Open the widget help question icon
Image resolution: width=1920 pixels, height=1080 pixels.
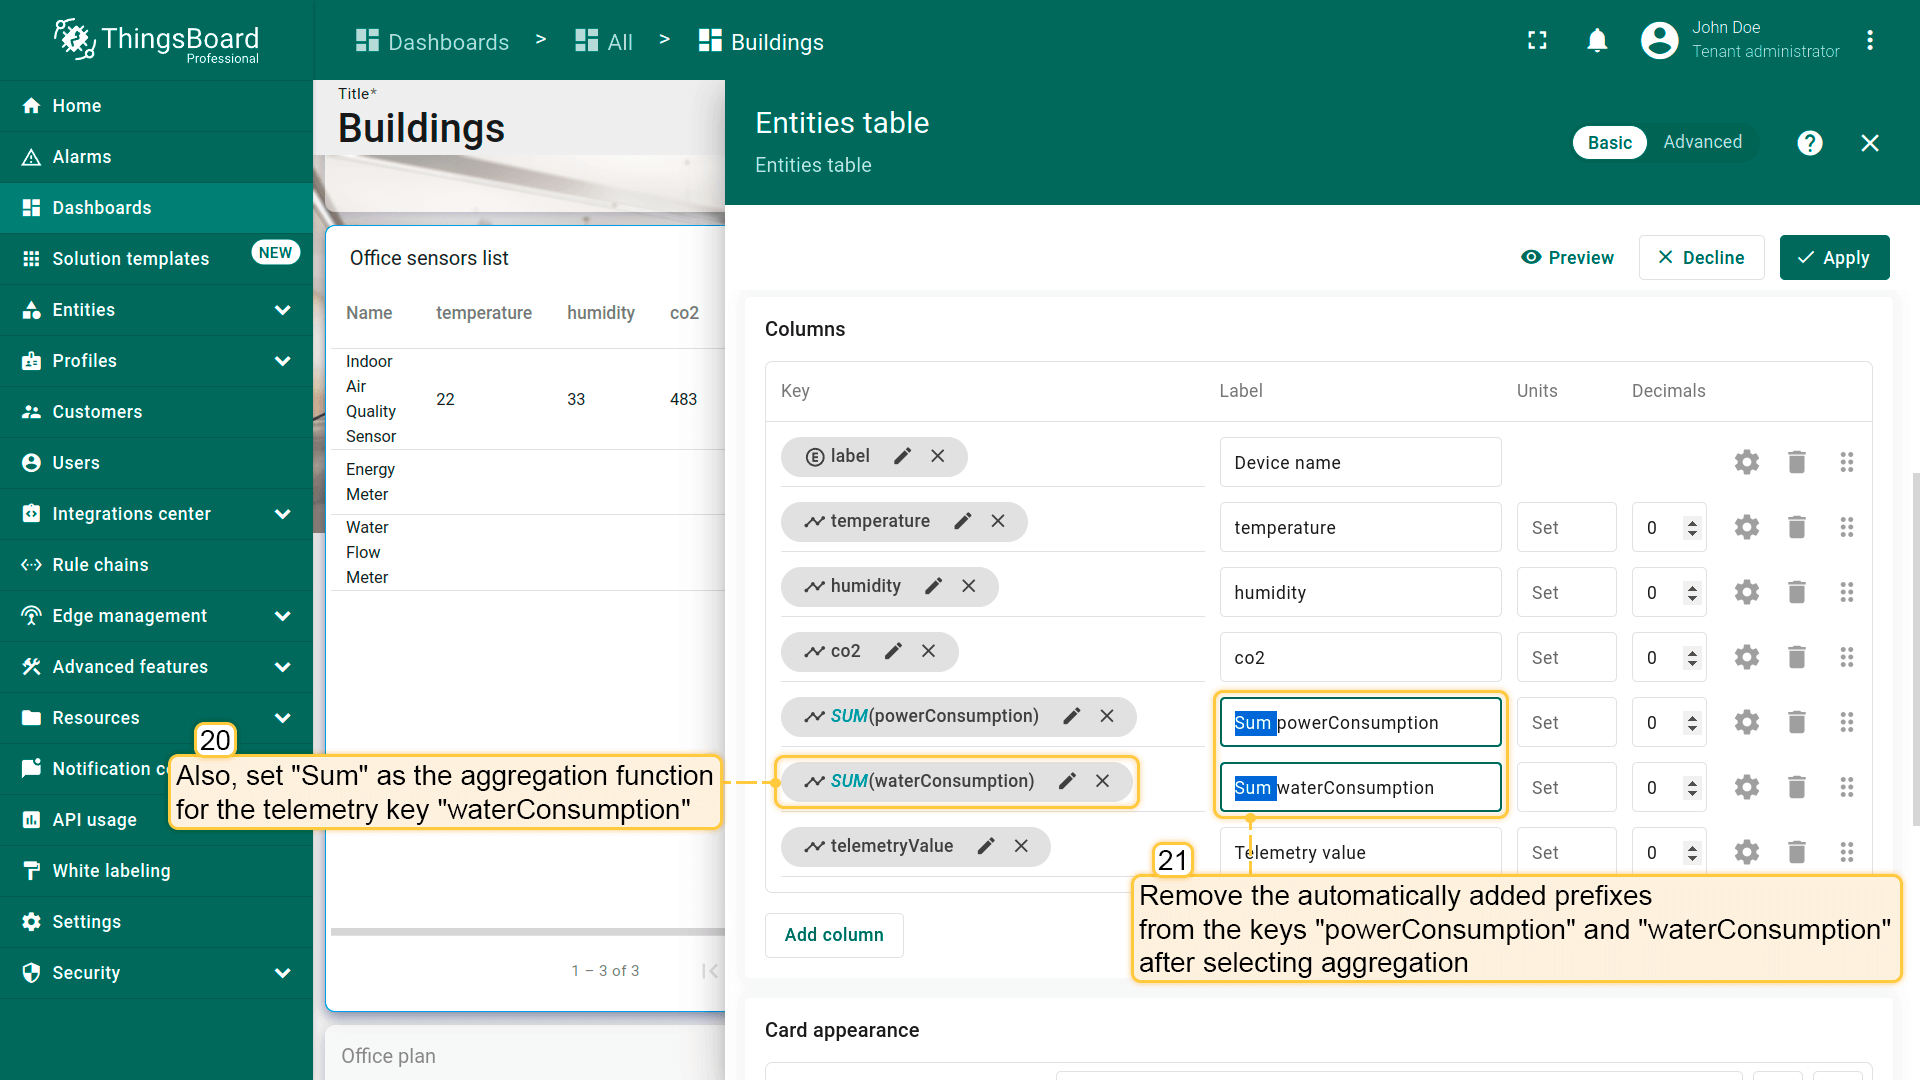click(1809, 143)
